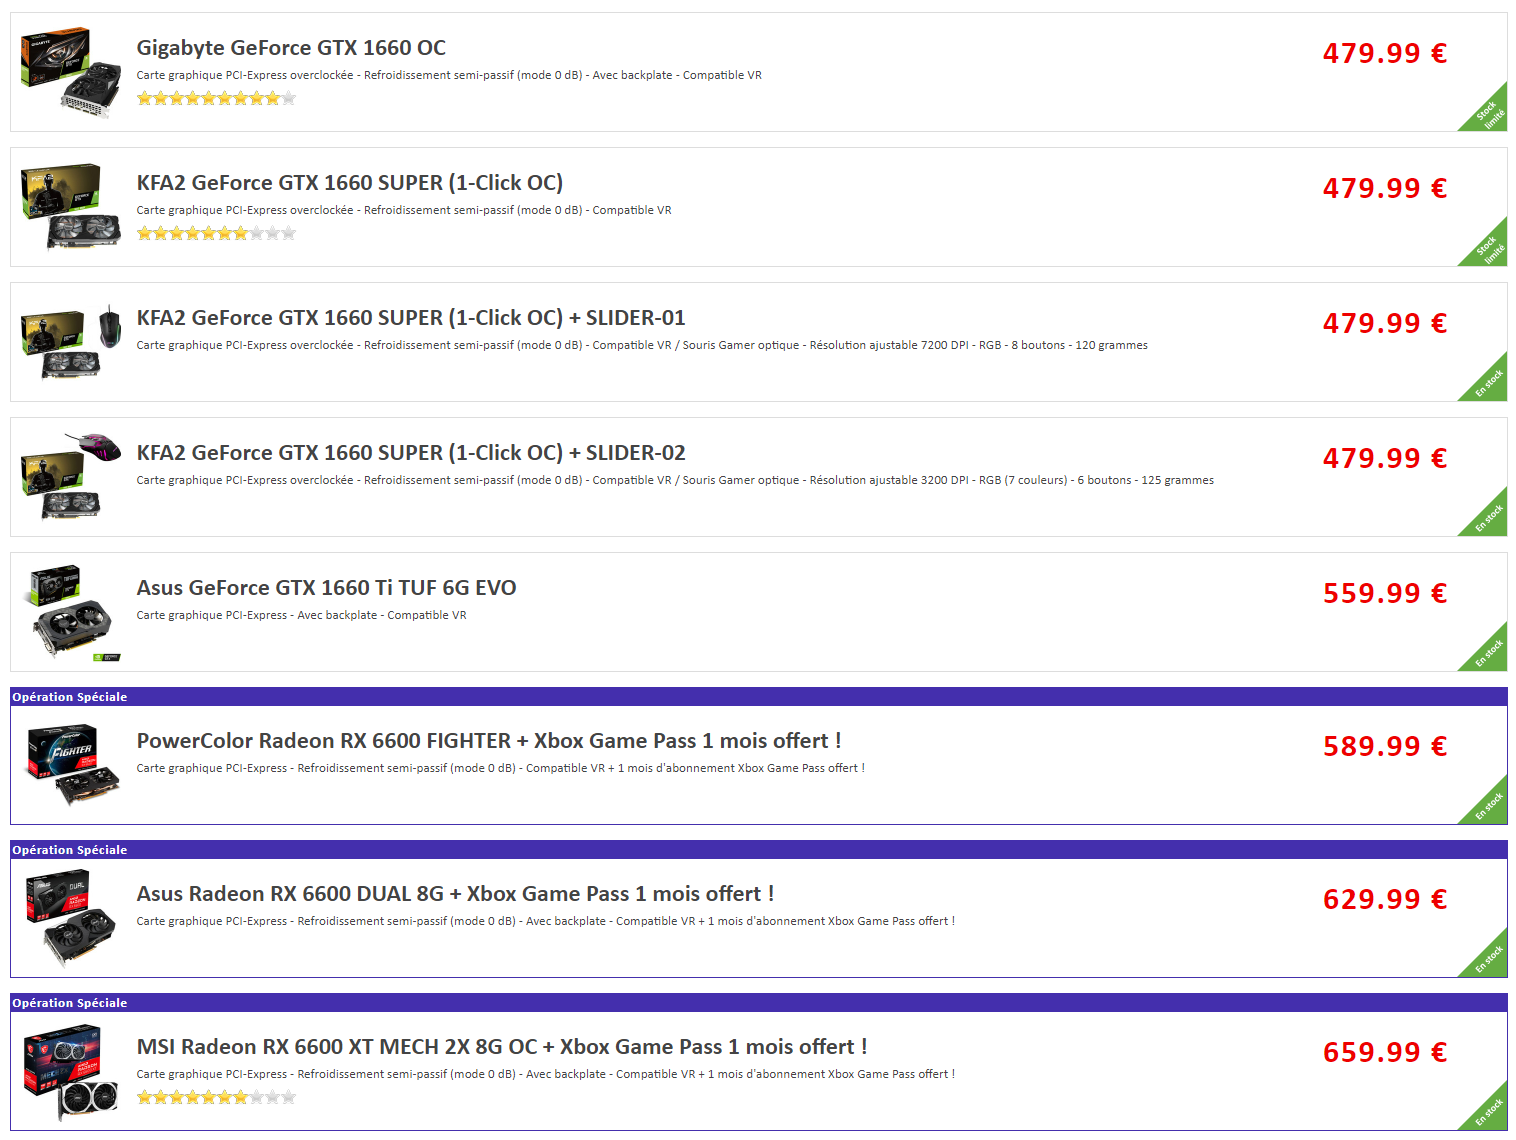Click the star rating under Gigabyte GTX 1660 OC

(216, 98)
